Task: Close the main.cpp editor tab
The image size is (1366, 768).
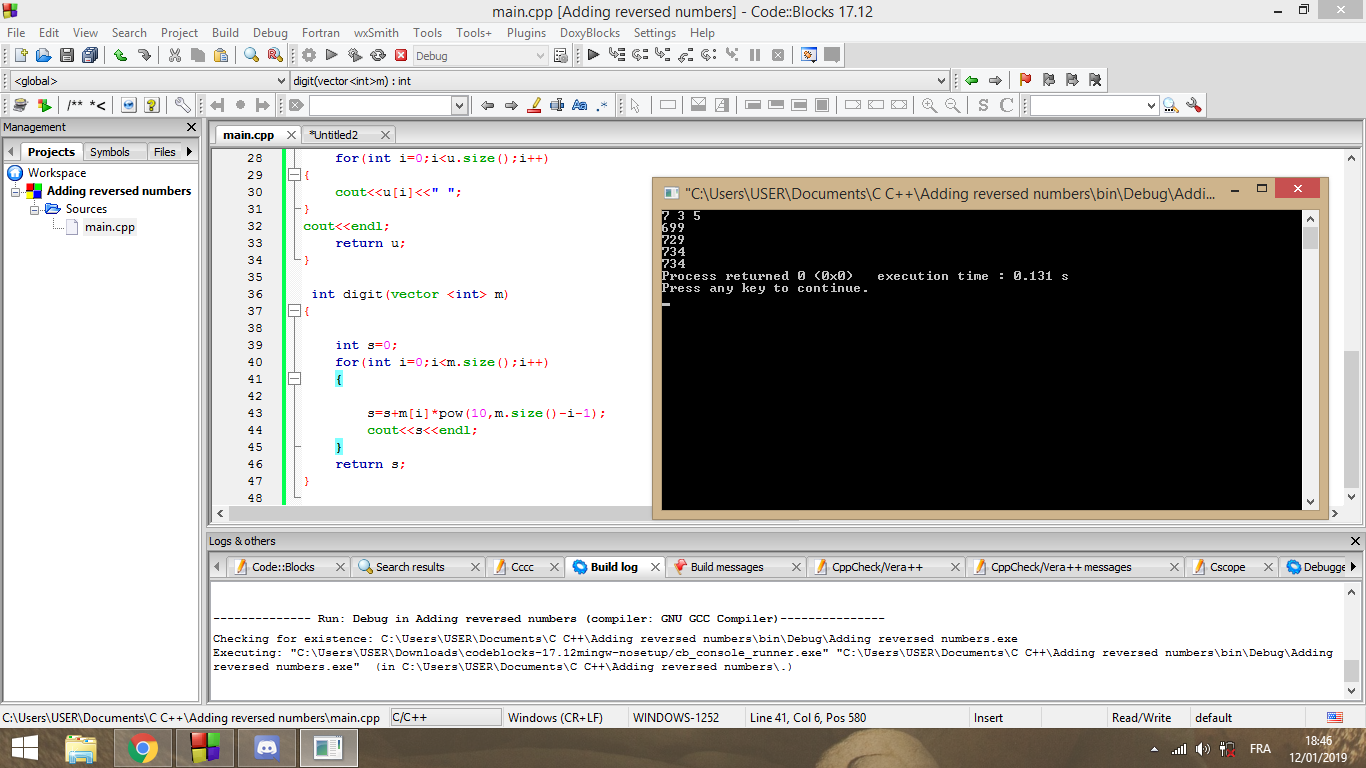Action: point(291,135)
